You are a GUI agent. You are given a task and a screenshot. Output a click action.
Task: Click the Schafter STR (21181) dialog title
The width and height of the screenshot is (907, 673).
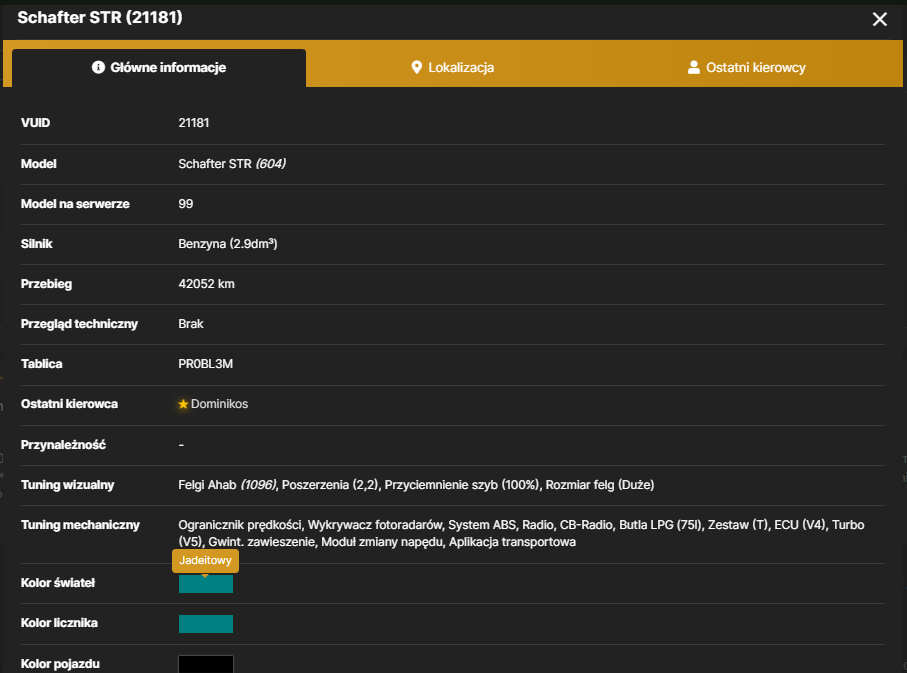[x=100, y=17]
